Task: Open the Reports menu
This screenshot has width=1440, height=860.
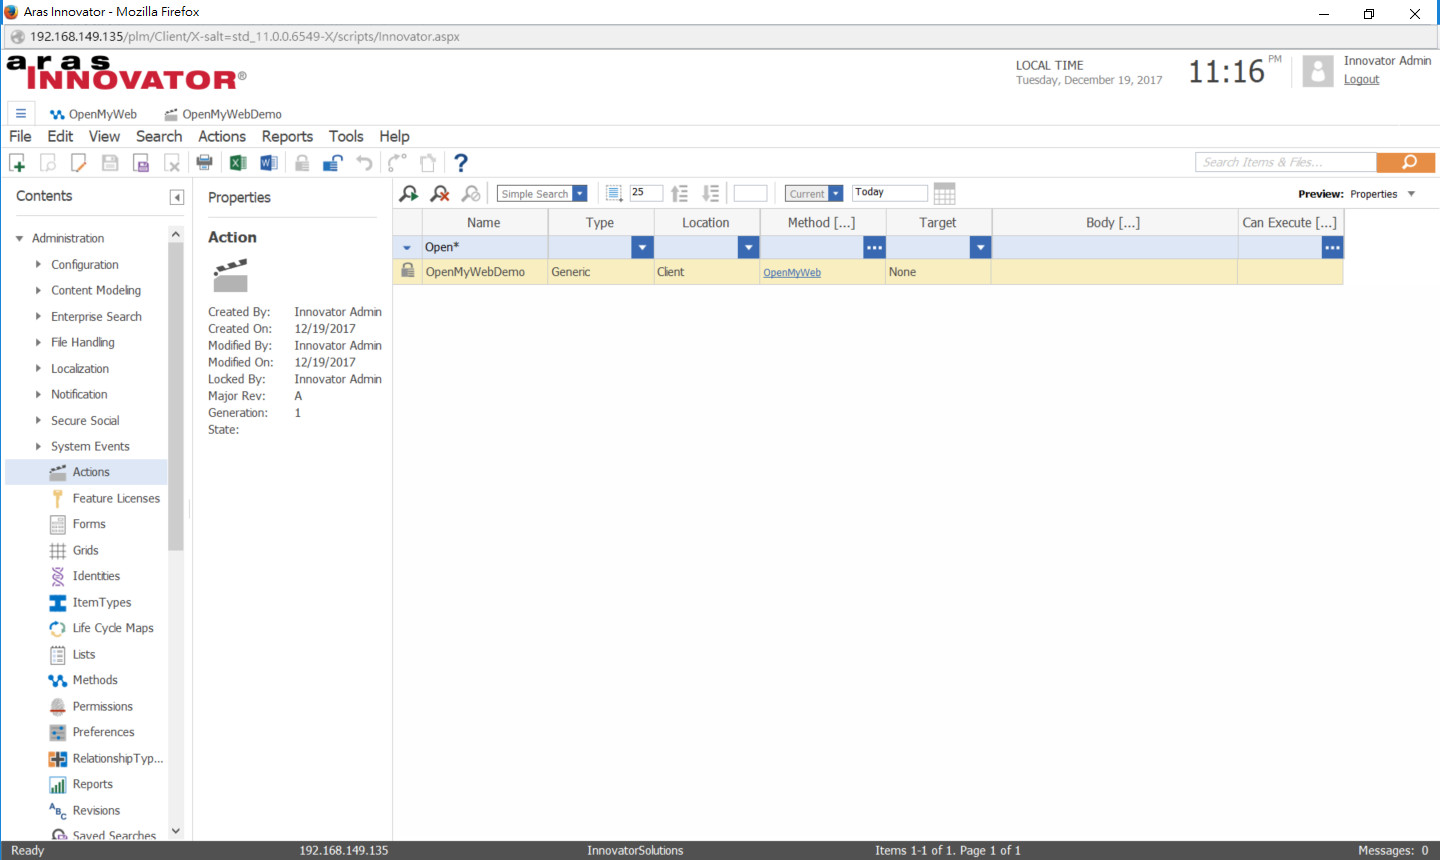Action: (x=287, y=136)
